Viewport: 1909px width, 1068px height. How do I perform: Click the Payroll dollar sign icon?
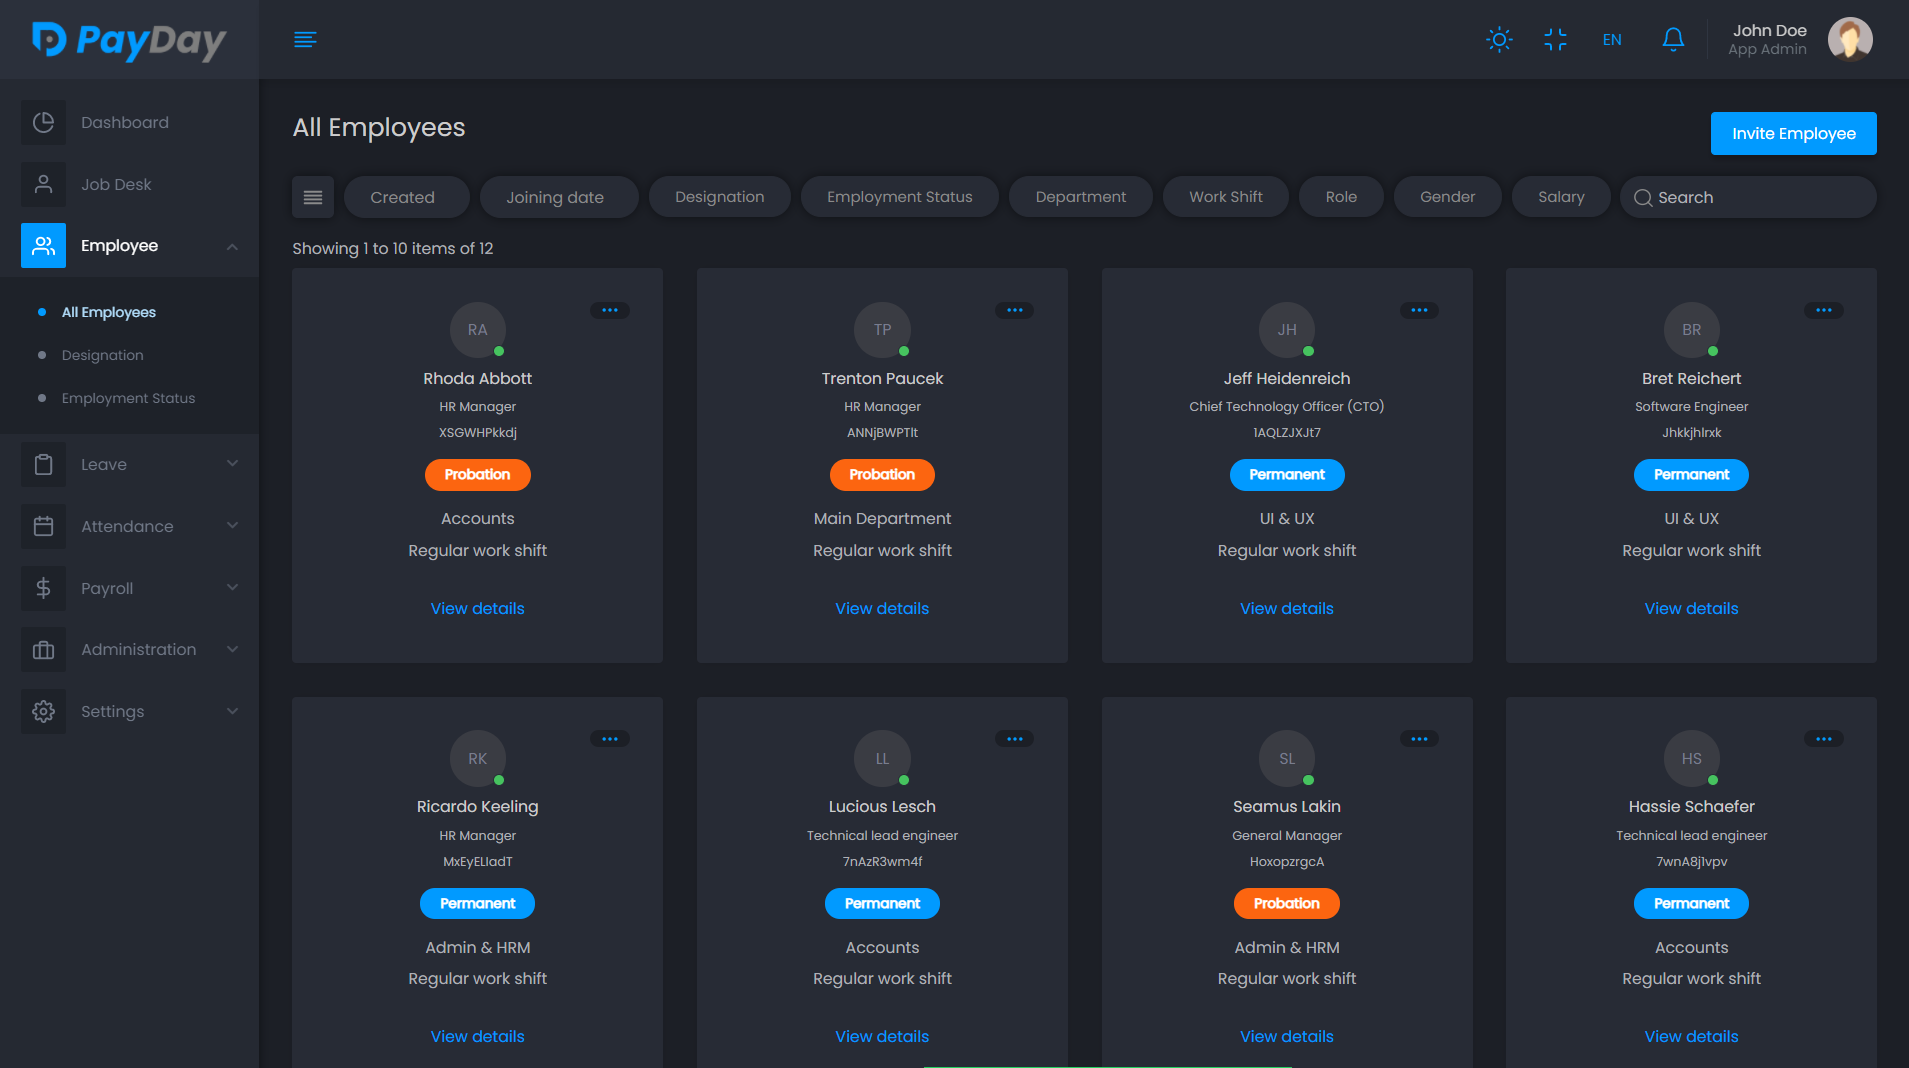43,588
